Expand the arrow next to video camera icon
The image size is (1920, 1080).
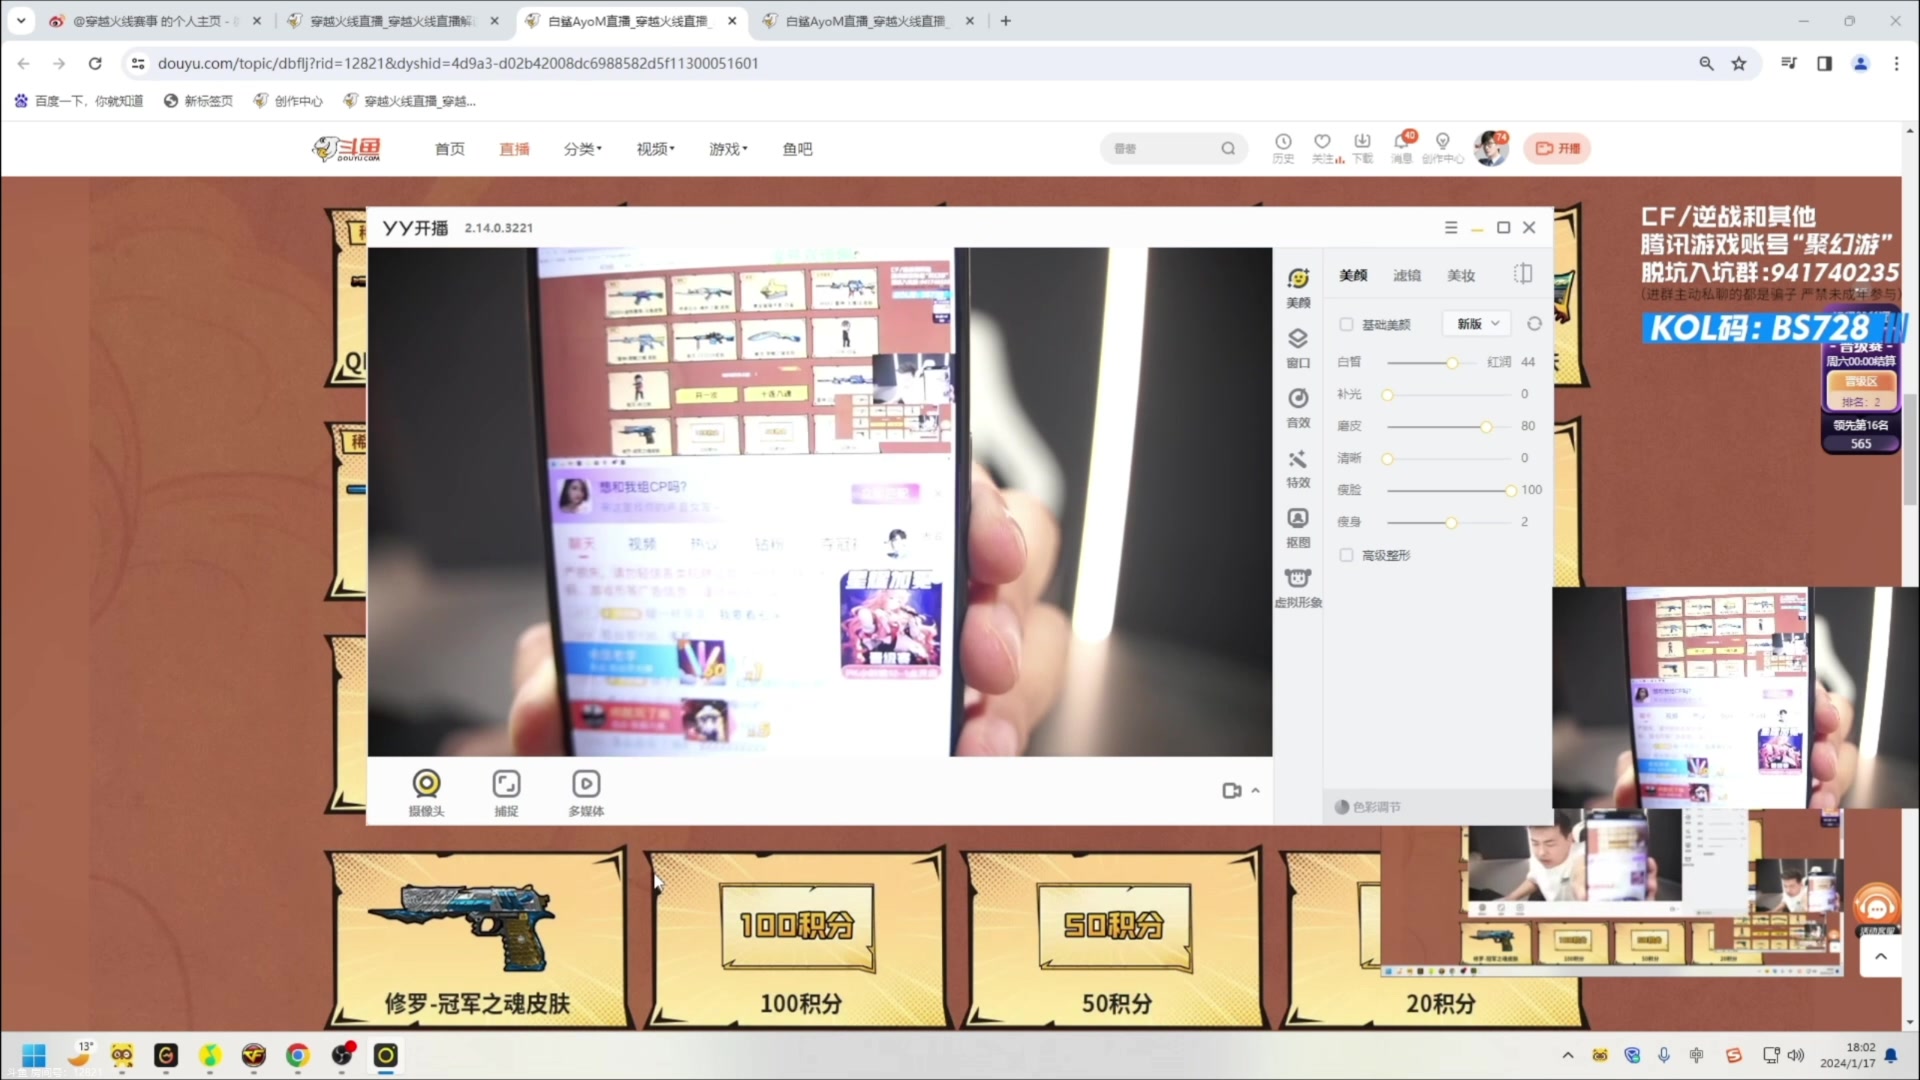(x=1255, y=791)
